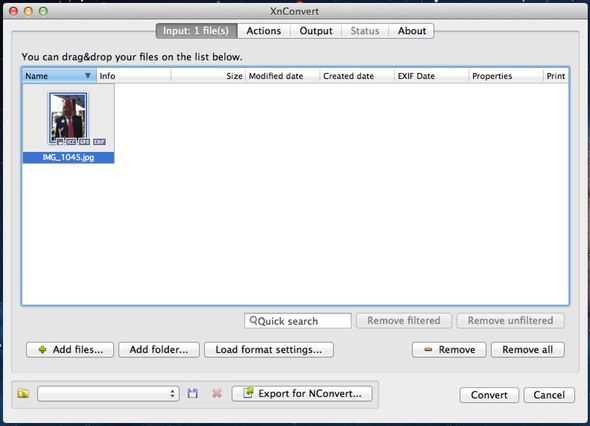
Task: Click Export for NConvert...
Action: [302, 394]
